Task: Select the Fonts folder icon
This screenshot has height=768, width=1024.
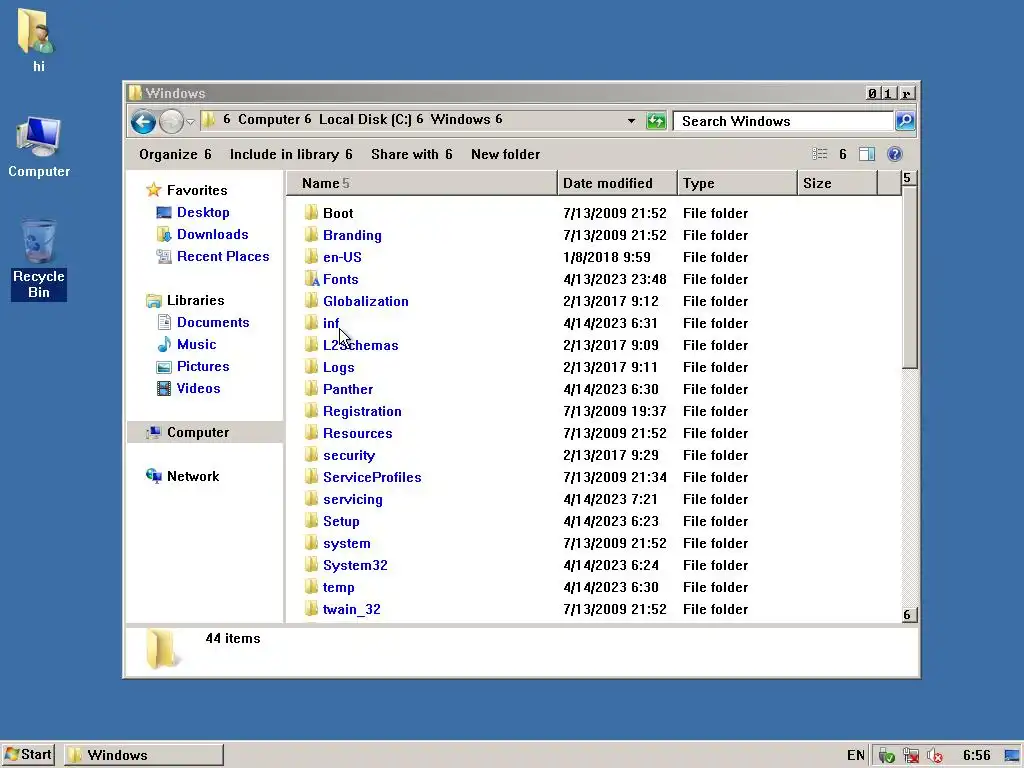Action: [312, 279]
